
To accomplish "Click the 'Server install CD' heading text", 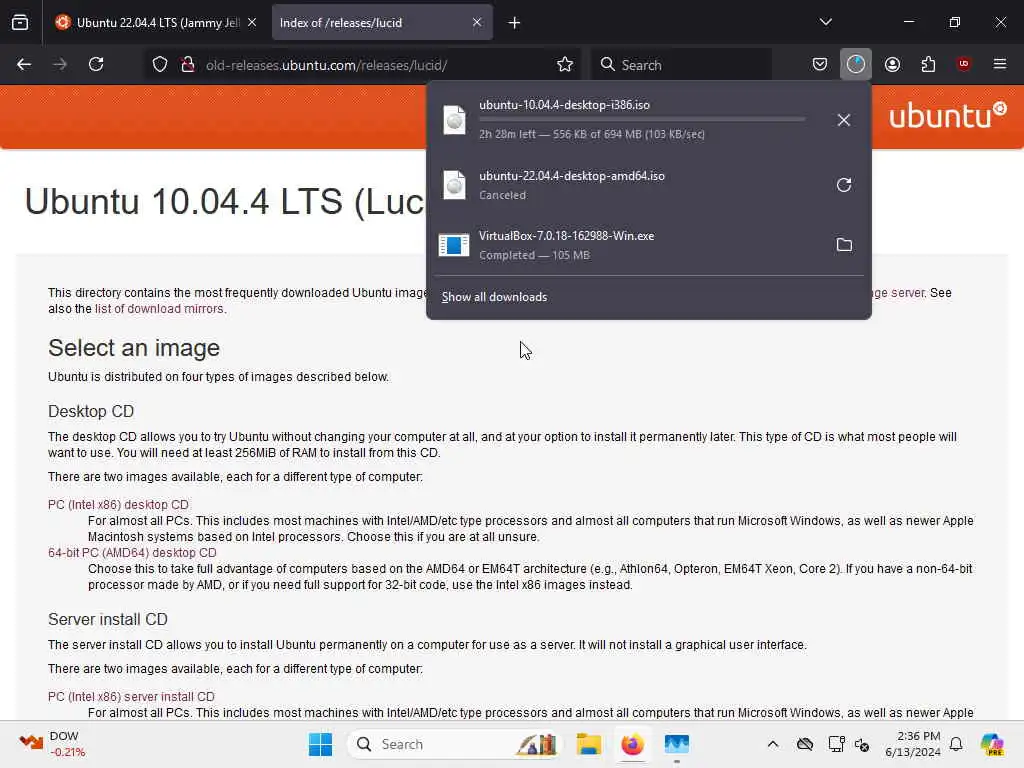I will [x=108, y=620].
